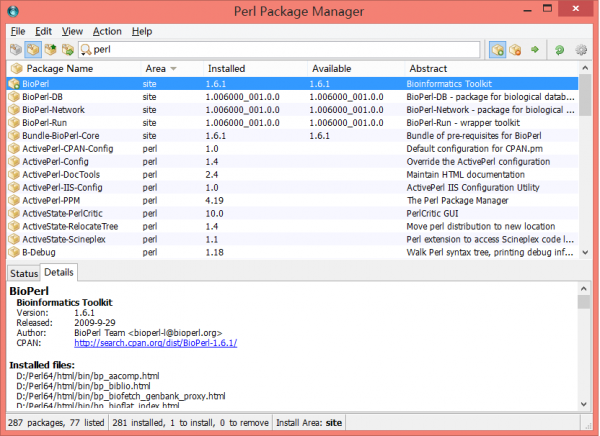This screenshot has height=436, width=600.
Task: Click the package list vertical scrollbar
Action: 590,170
